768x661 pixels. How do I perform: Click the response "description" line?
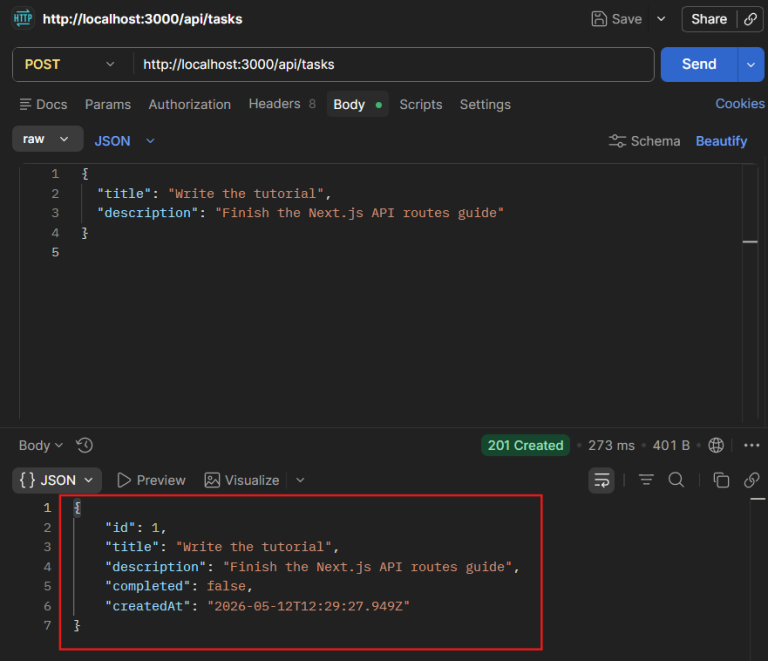pyautogui.click(x=312, y=567)
